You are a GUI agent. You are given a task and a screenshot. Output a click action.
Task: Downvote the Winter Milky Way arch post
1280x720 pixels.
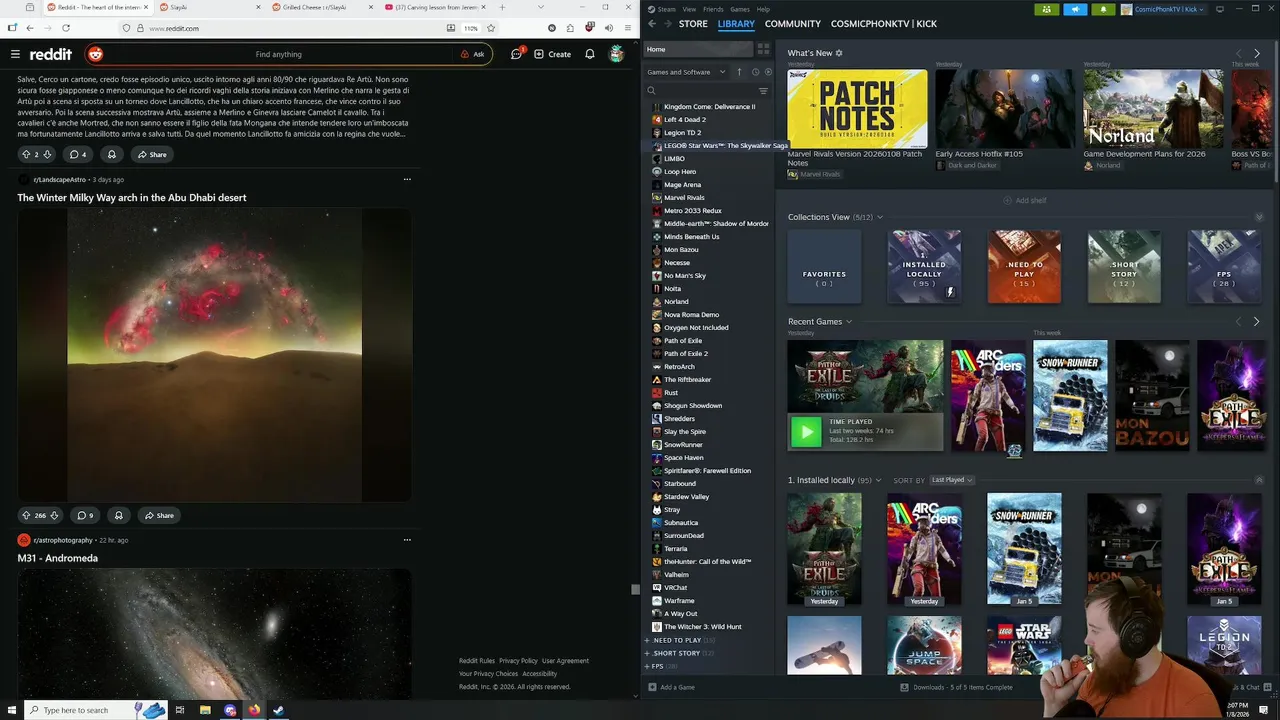click(x=54, y=515)
